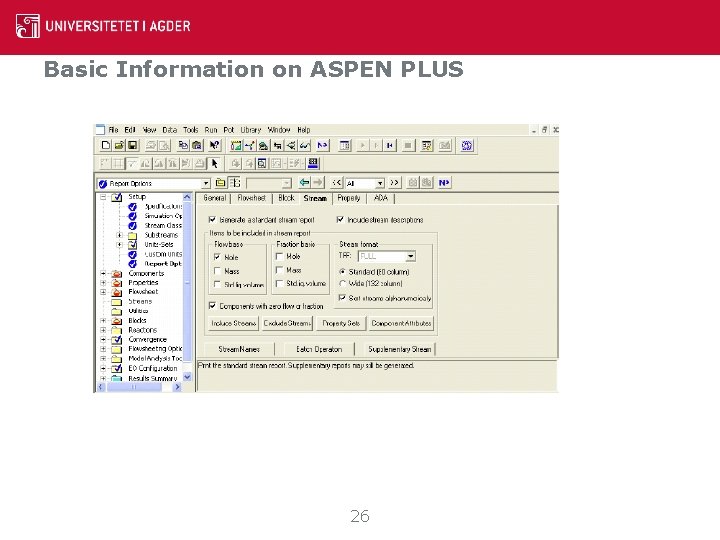This screenshot has height=540, width=720.
Task: Open the Report Options form dropdown
Action: point(206,183)
